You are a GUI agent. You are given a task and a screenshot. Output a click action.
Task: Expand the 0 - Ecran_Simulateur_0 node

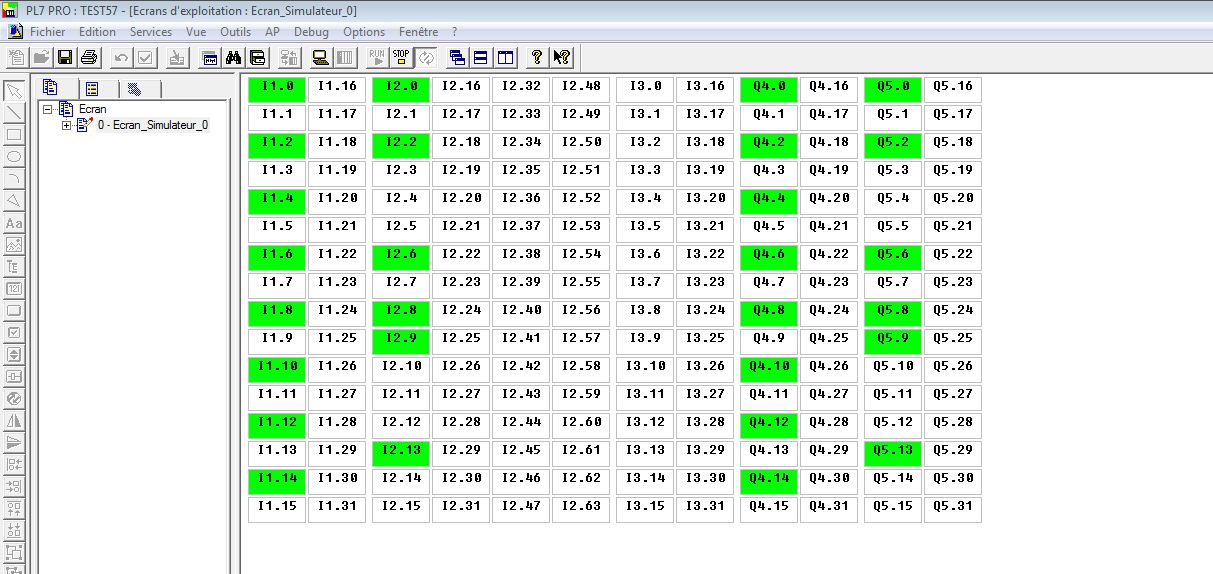[x=67, y=125]
